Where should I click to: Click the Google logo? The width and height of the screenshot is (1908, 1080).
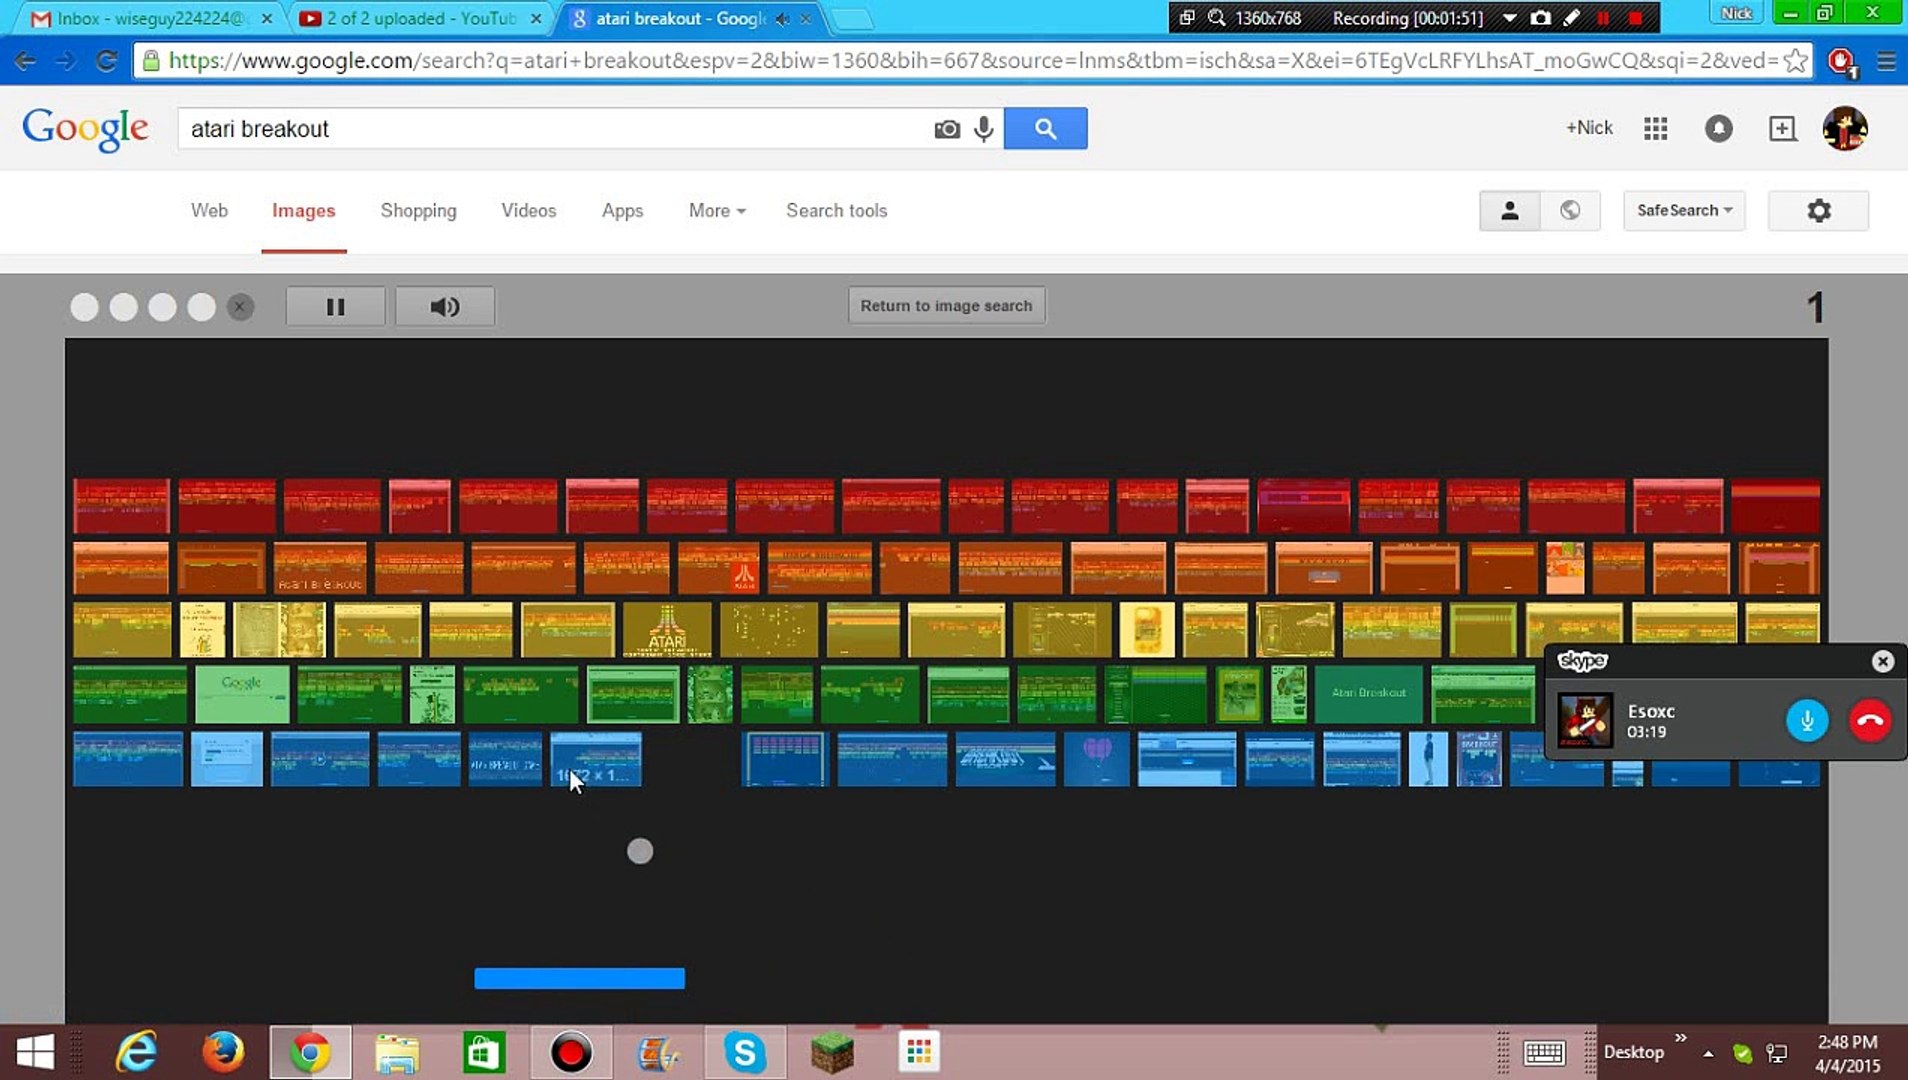(x=86, y=129)
